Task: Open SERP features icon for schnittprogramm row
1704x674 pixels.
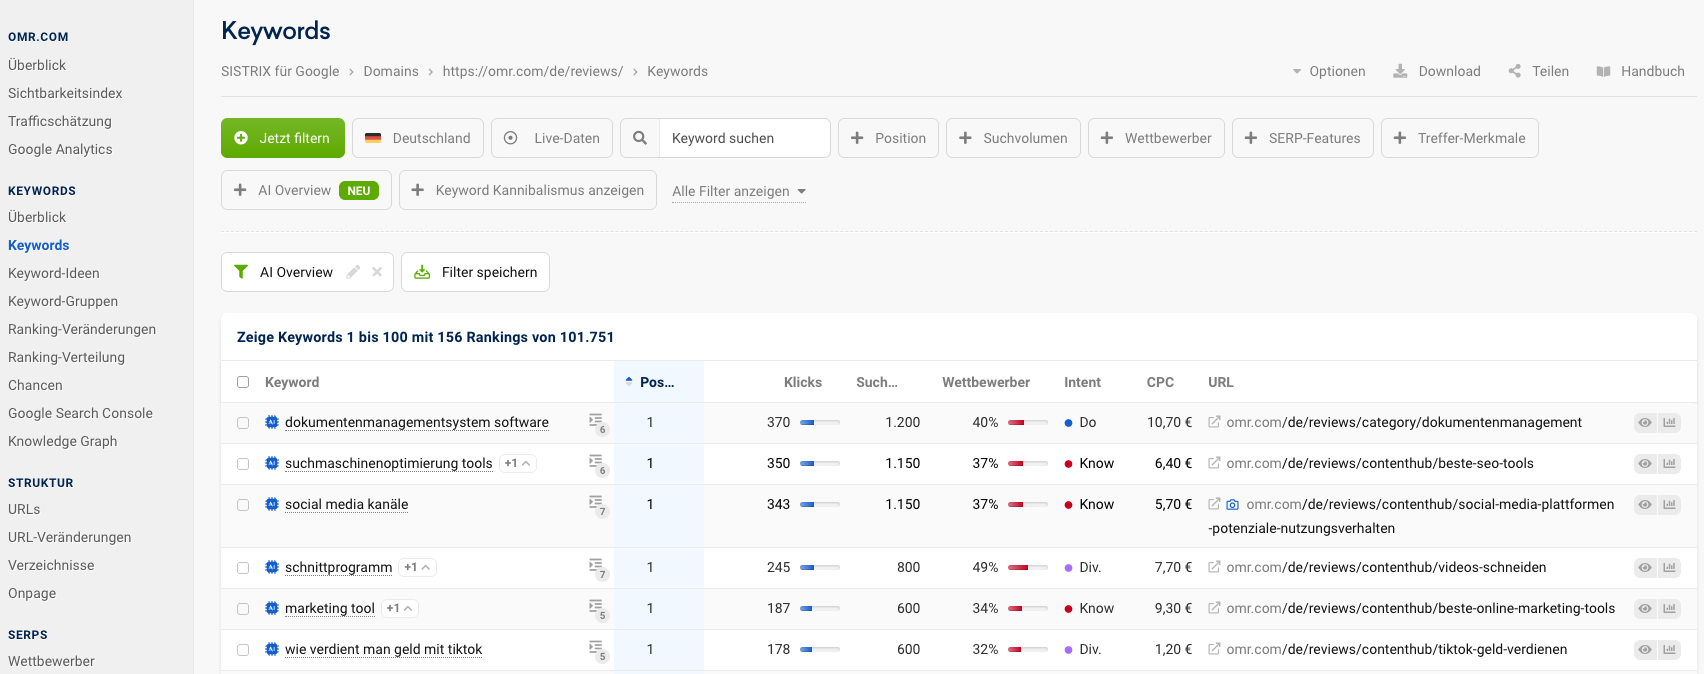Action: [x=597, y=568]
